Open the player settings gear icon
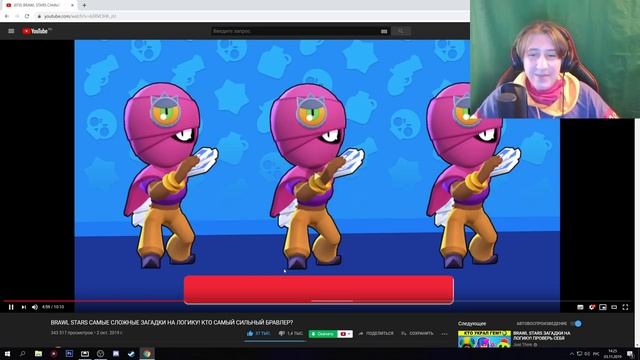 (591, 307)
